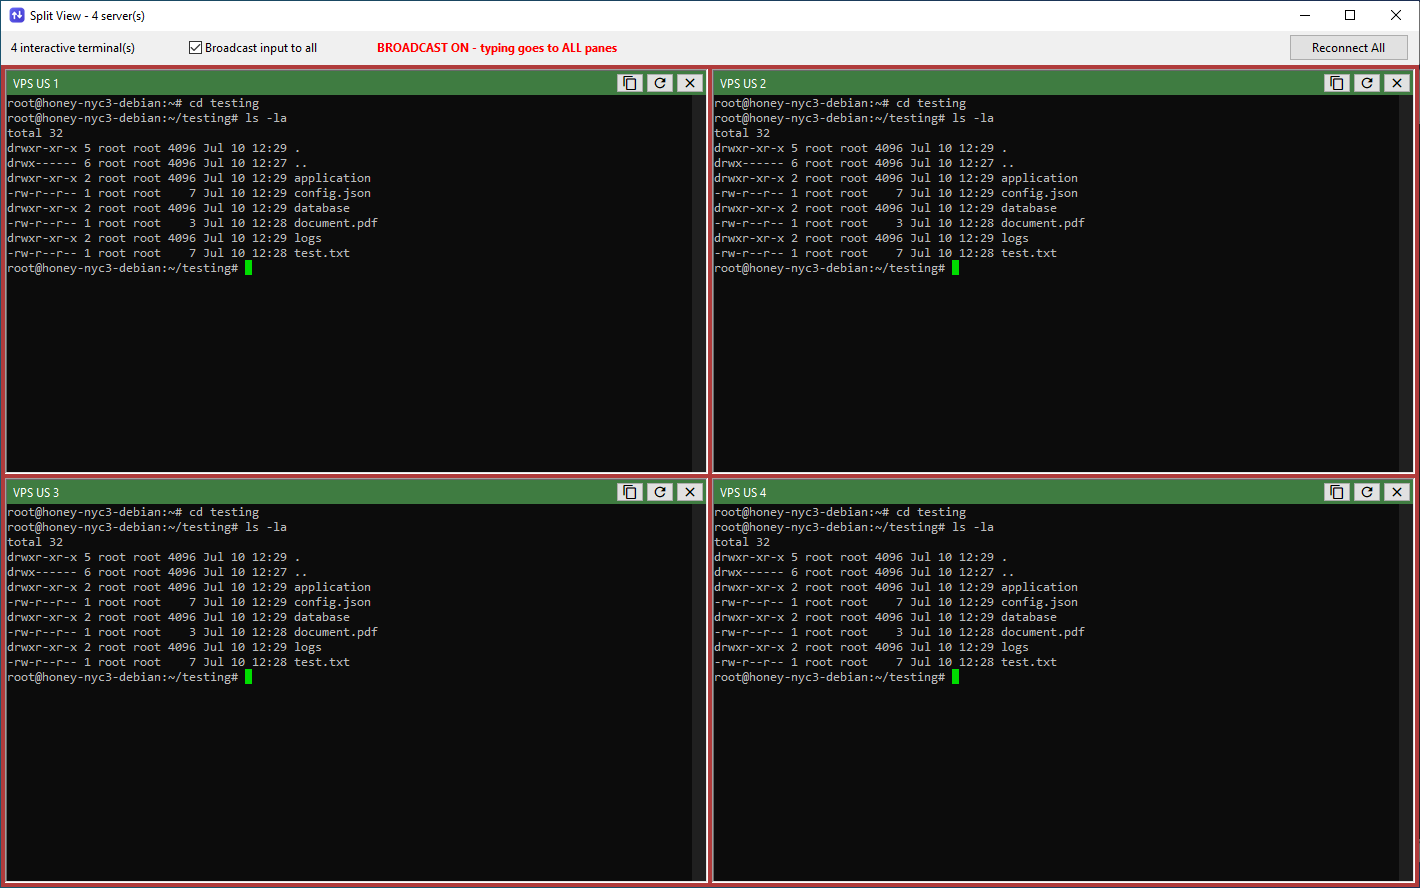Click 'ls -la' command in VPS US 2
This screenshot has height=888, width=1420.
click(x=973, y=118)
